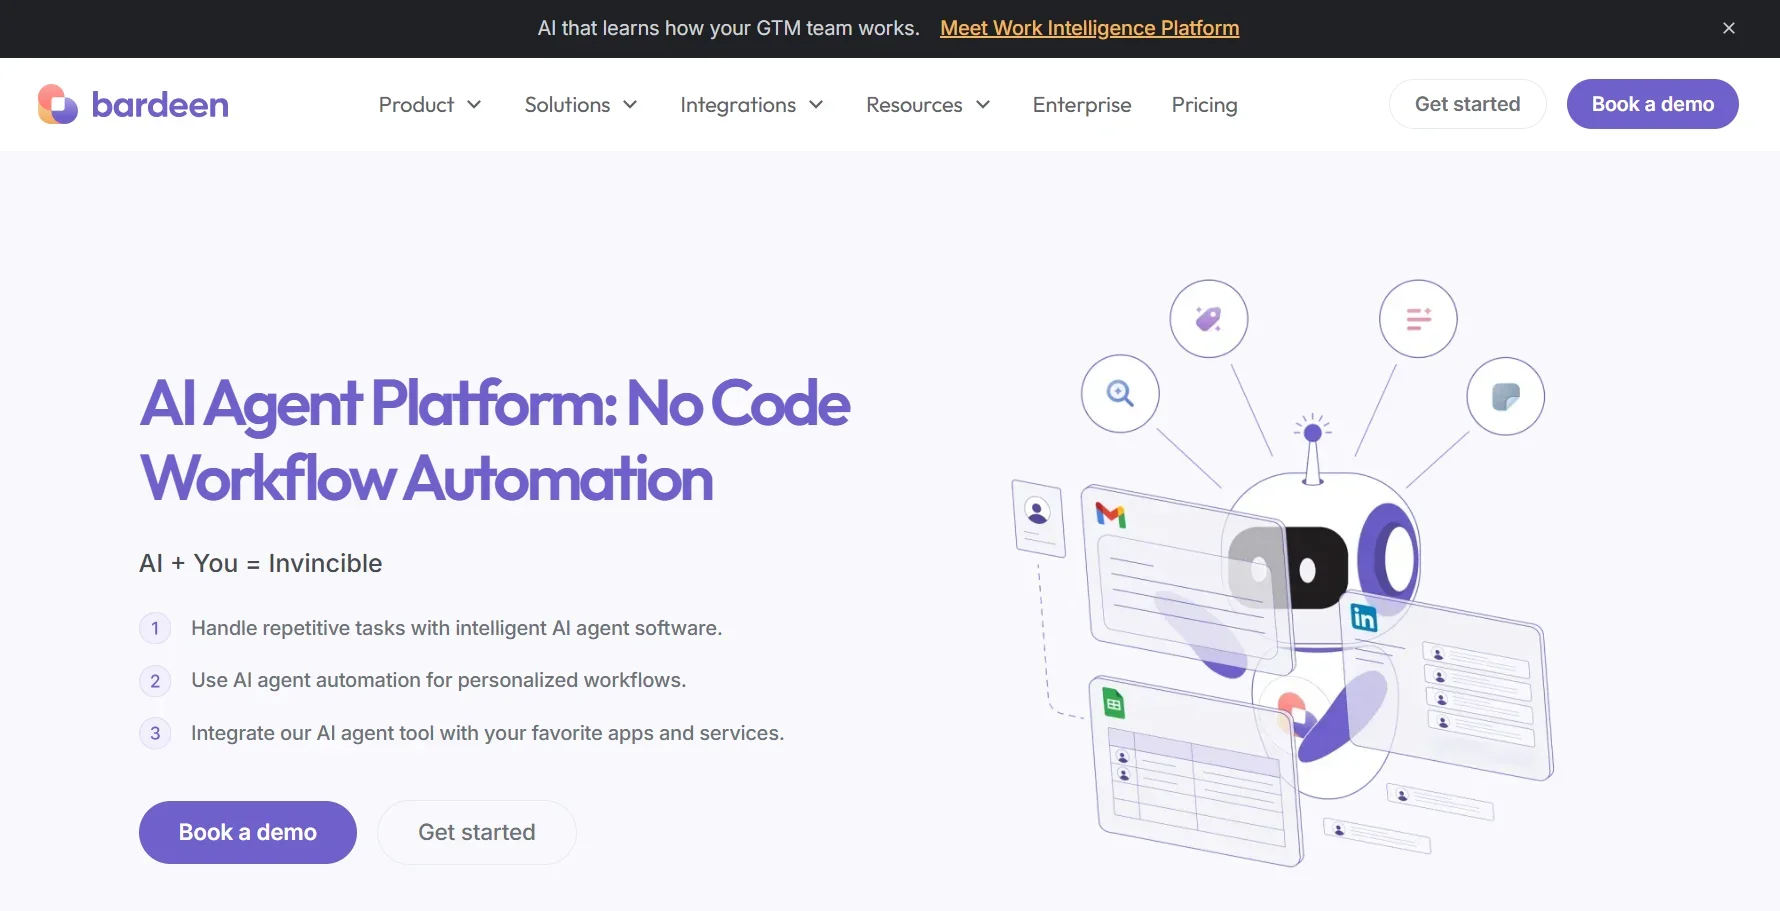Open the Resources dropdown menu
This screenshot has height=911, width=1780.
(x=928, y=105)
